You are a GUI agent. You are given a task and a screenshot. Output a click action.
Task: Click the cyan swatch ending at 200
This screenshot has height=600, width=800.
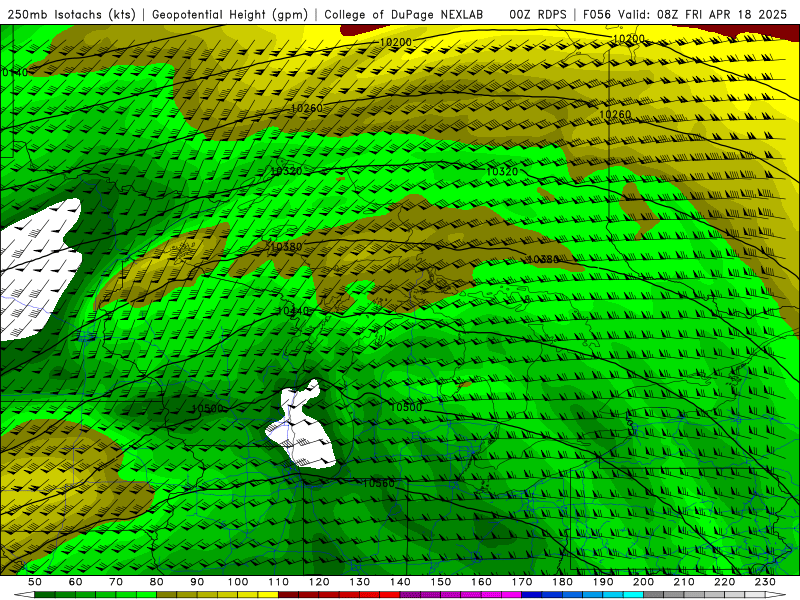click(x=634, y=595)
